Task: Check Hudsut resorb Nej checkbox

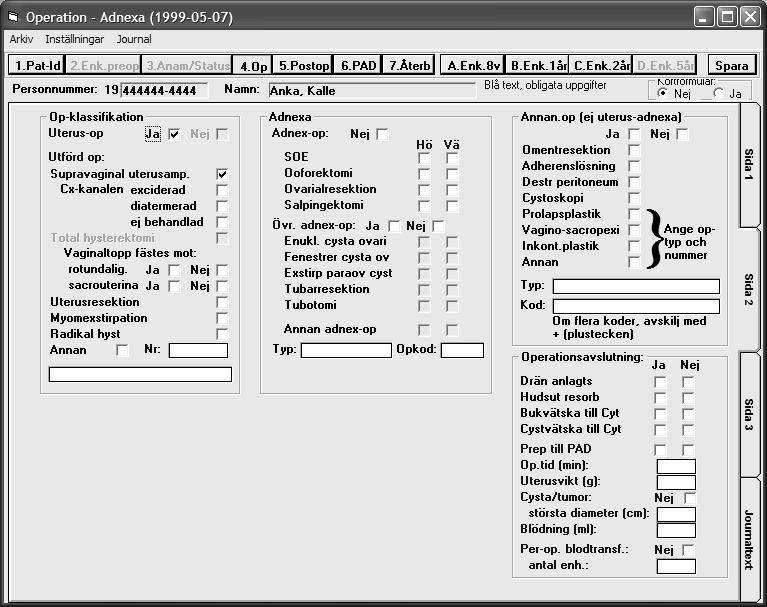Action: (688, 398)
